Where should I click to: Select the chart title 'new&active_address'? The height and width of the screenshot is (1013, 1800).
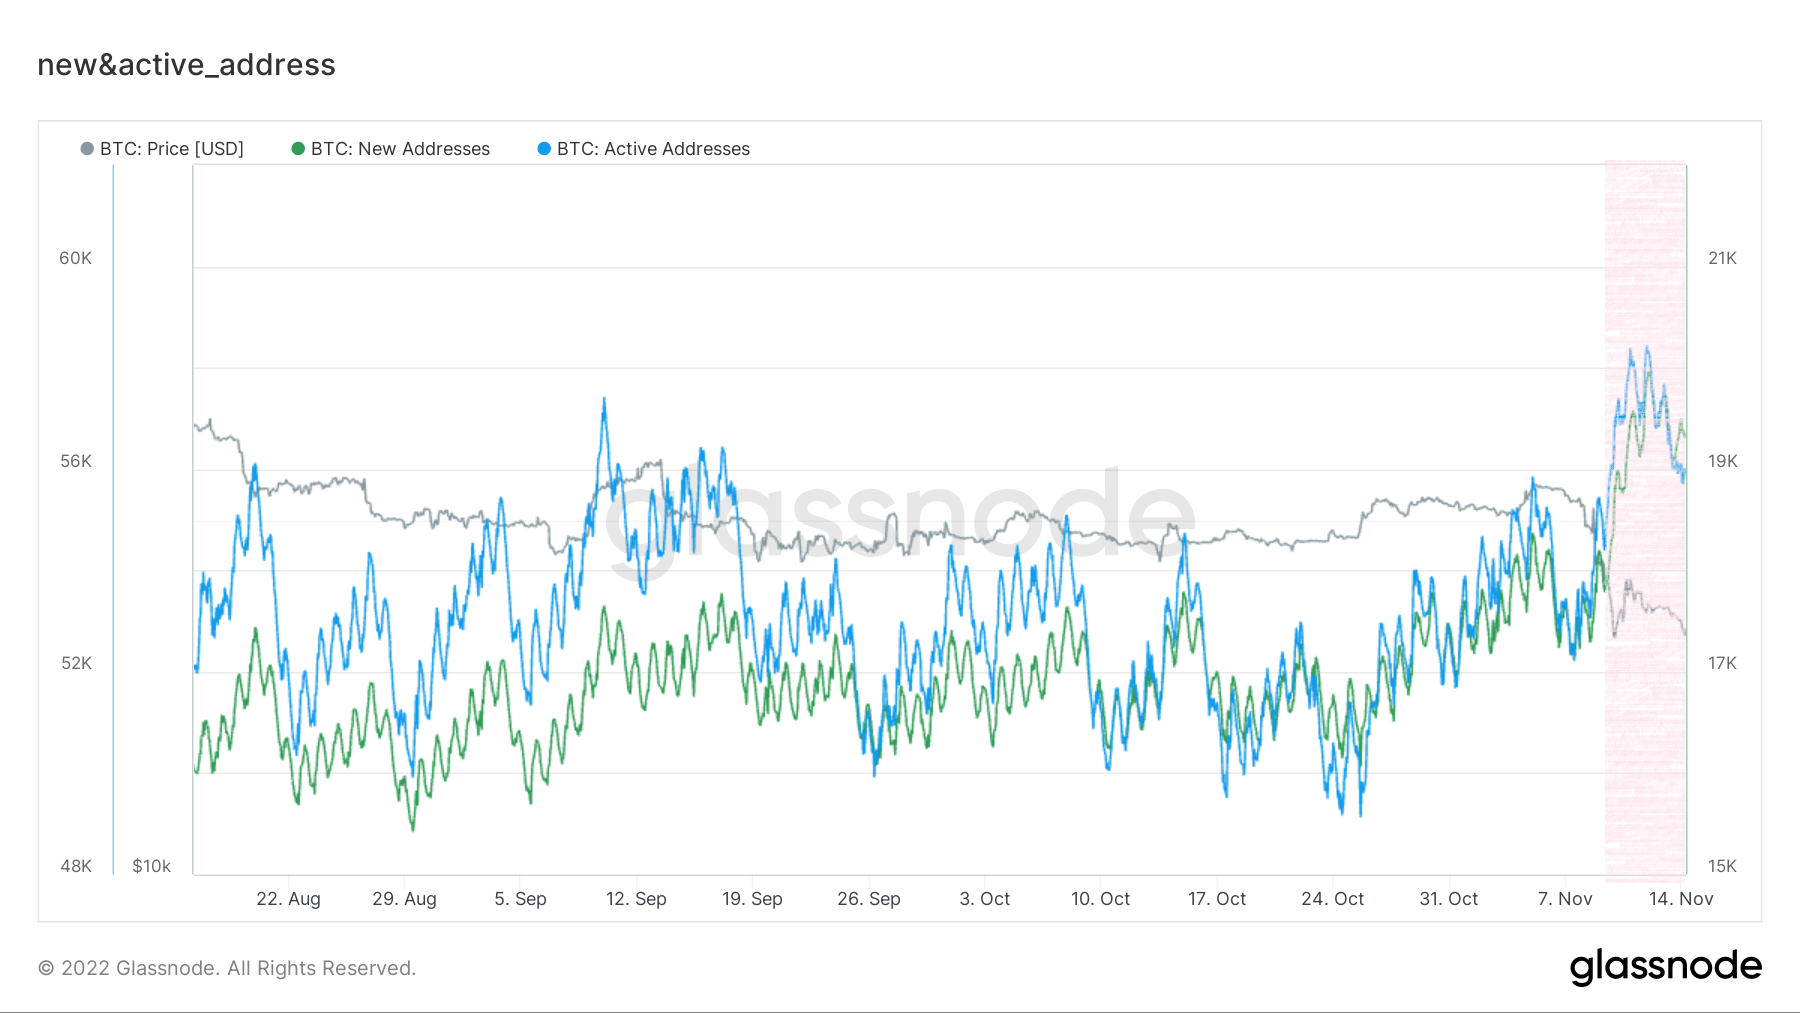pyautogui.click(x=186, y=65)
